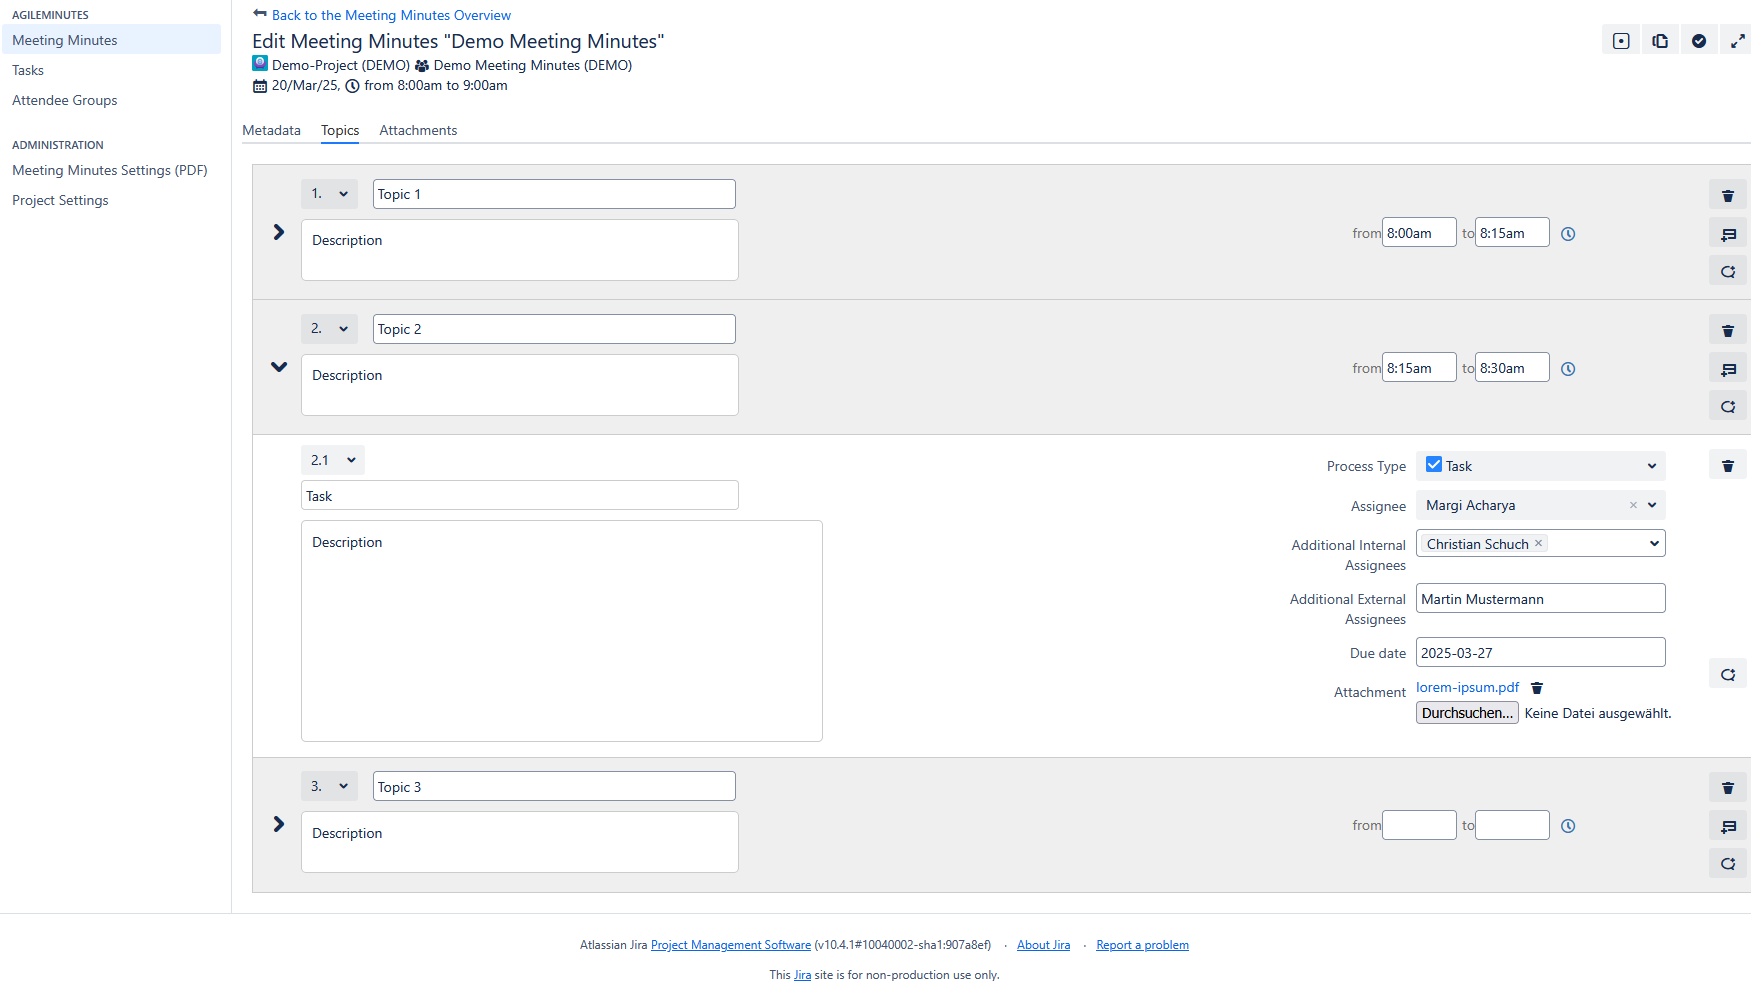
Task: Remove lorem-ipsum.pdf attachment via trash icon
Action: pos(1537,688)
